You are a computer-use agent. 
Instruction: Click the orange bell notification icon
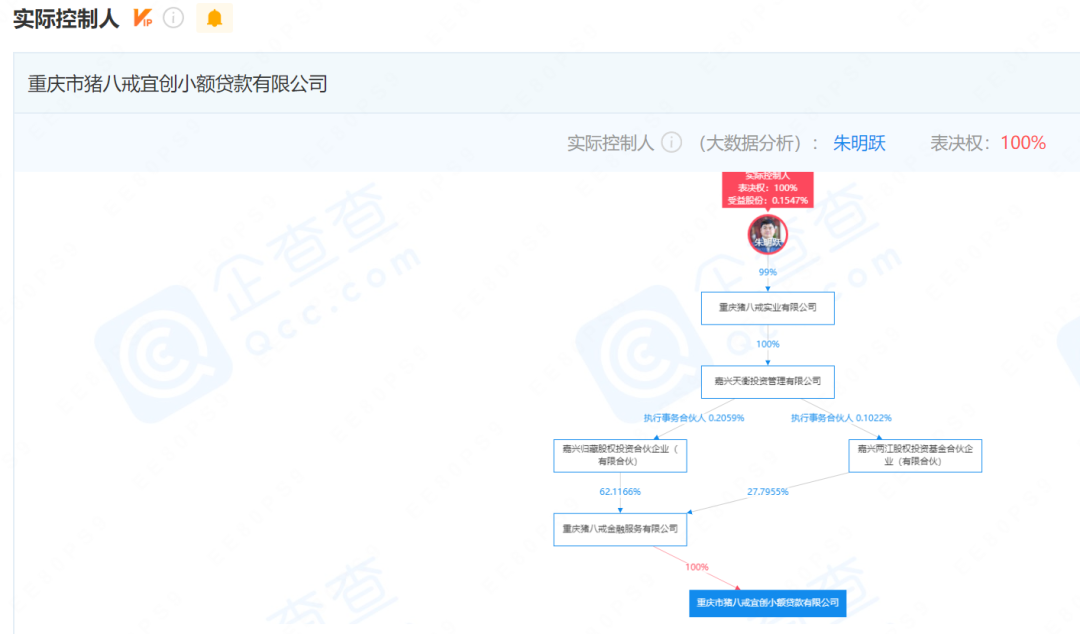click(214, 18)
